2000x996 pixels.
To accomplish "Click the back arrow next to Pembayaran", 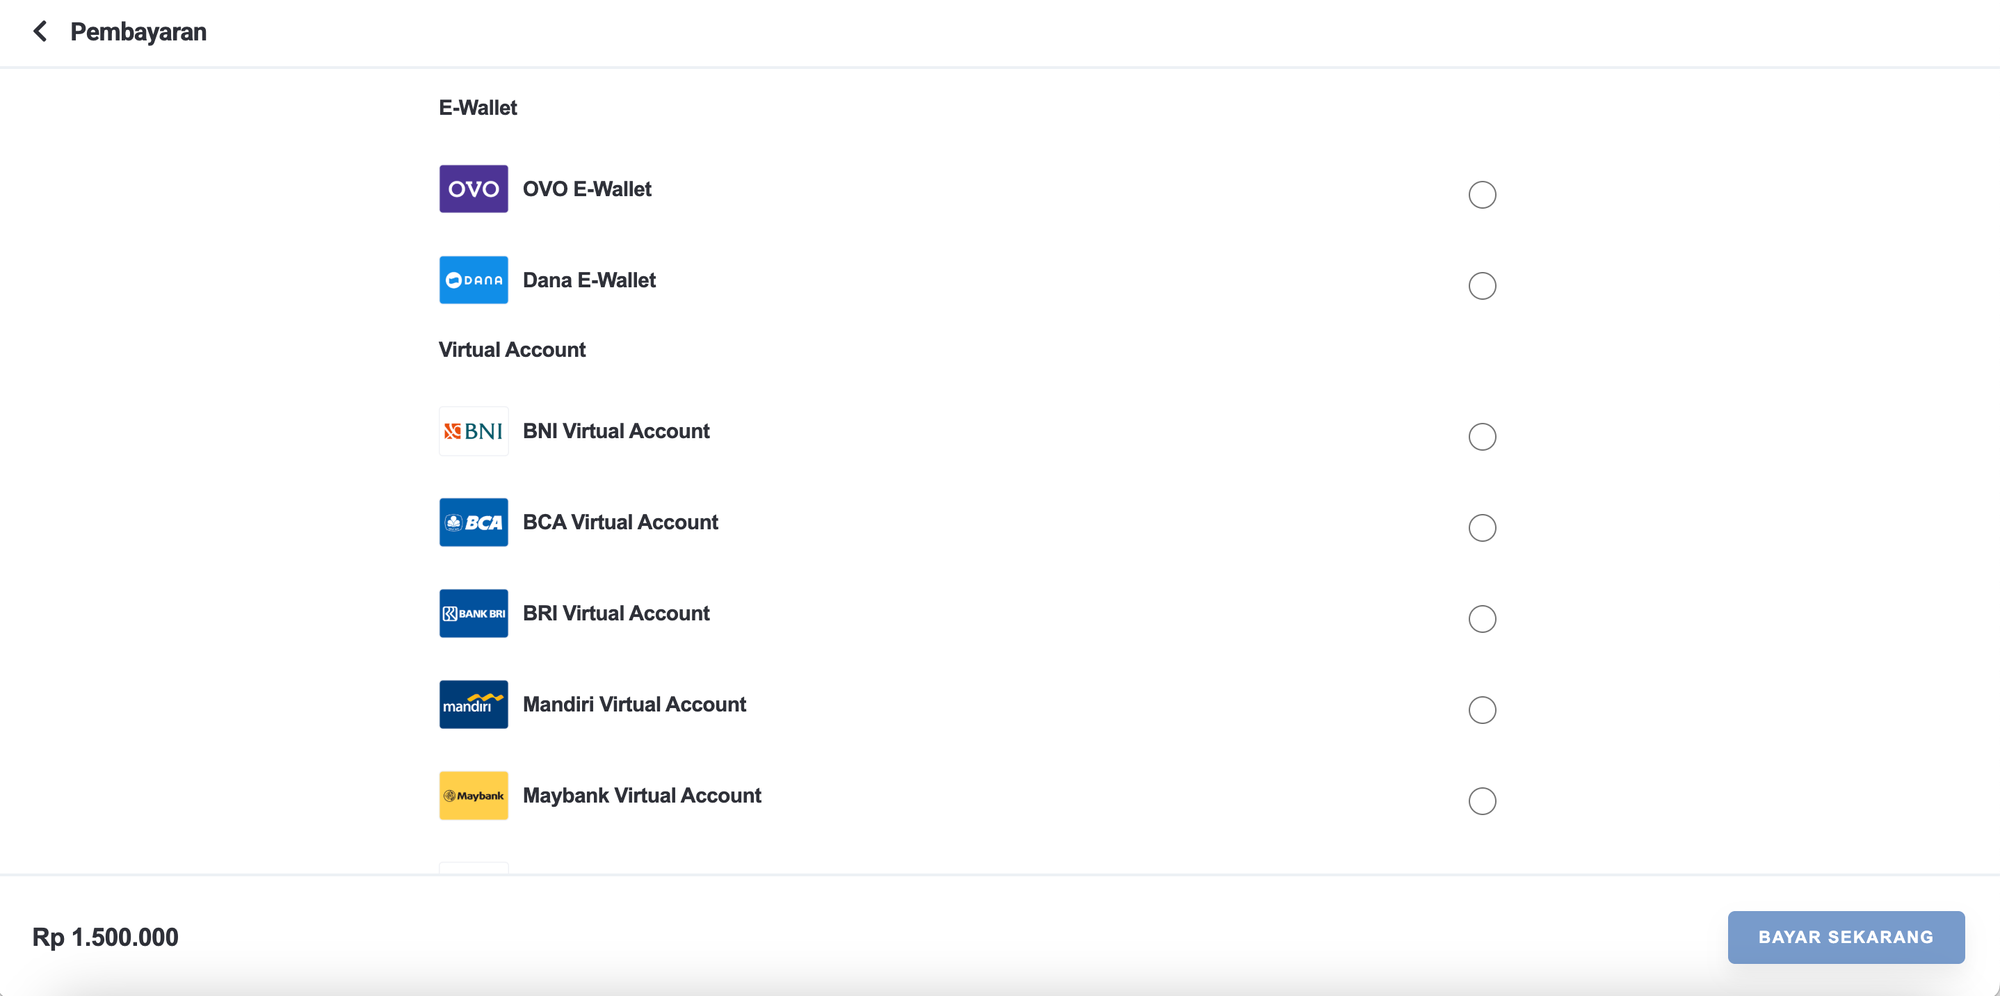I will tap(40, 32).
